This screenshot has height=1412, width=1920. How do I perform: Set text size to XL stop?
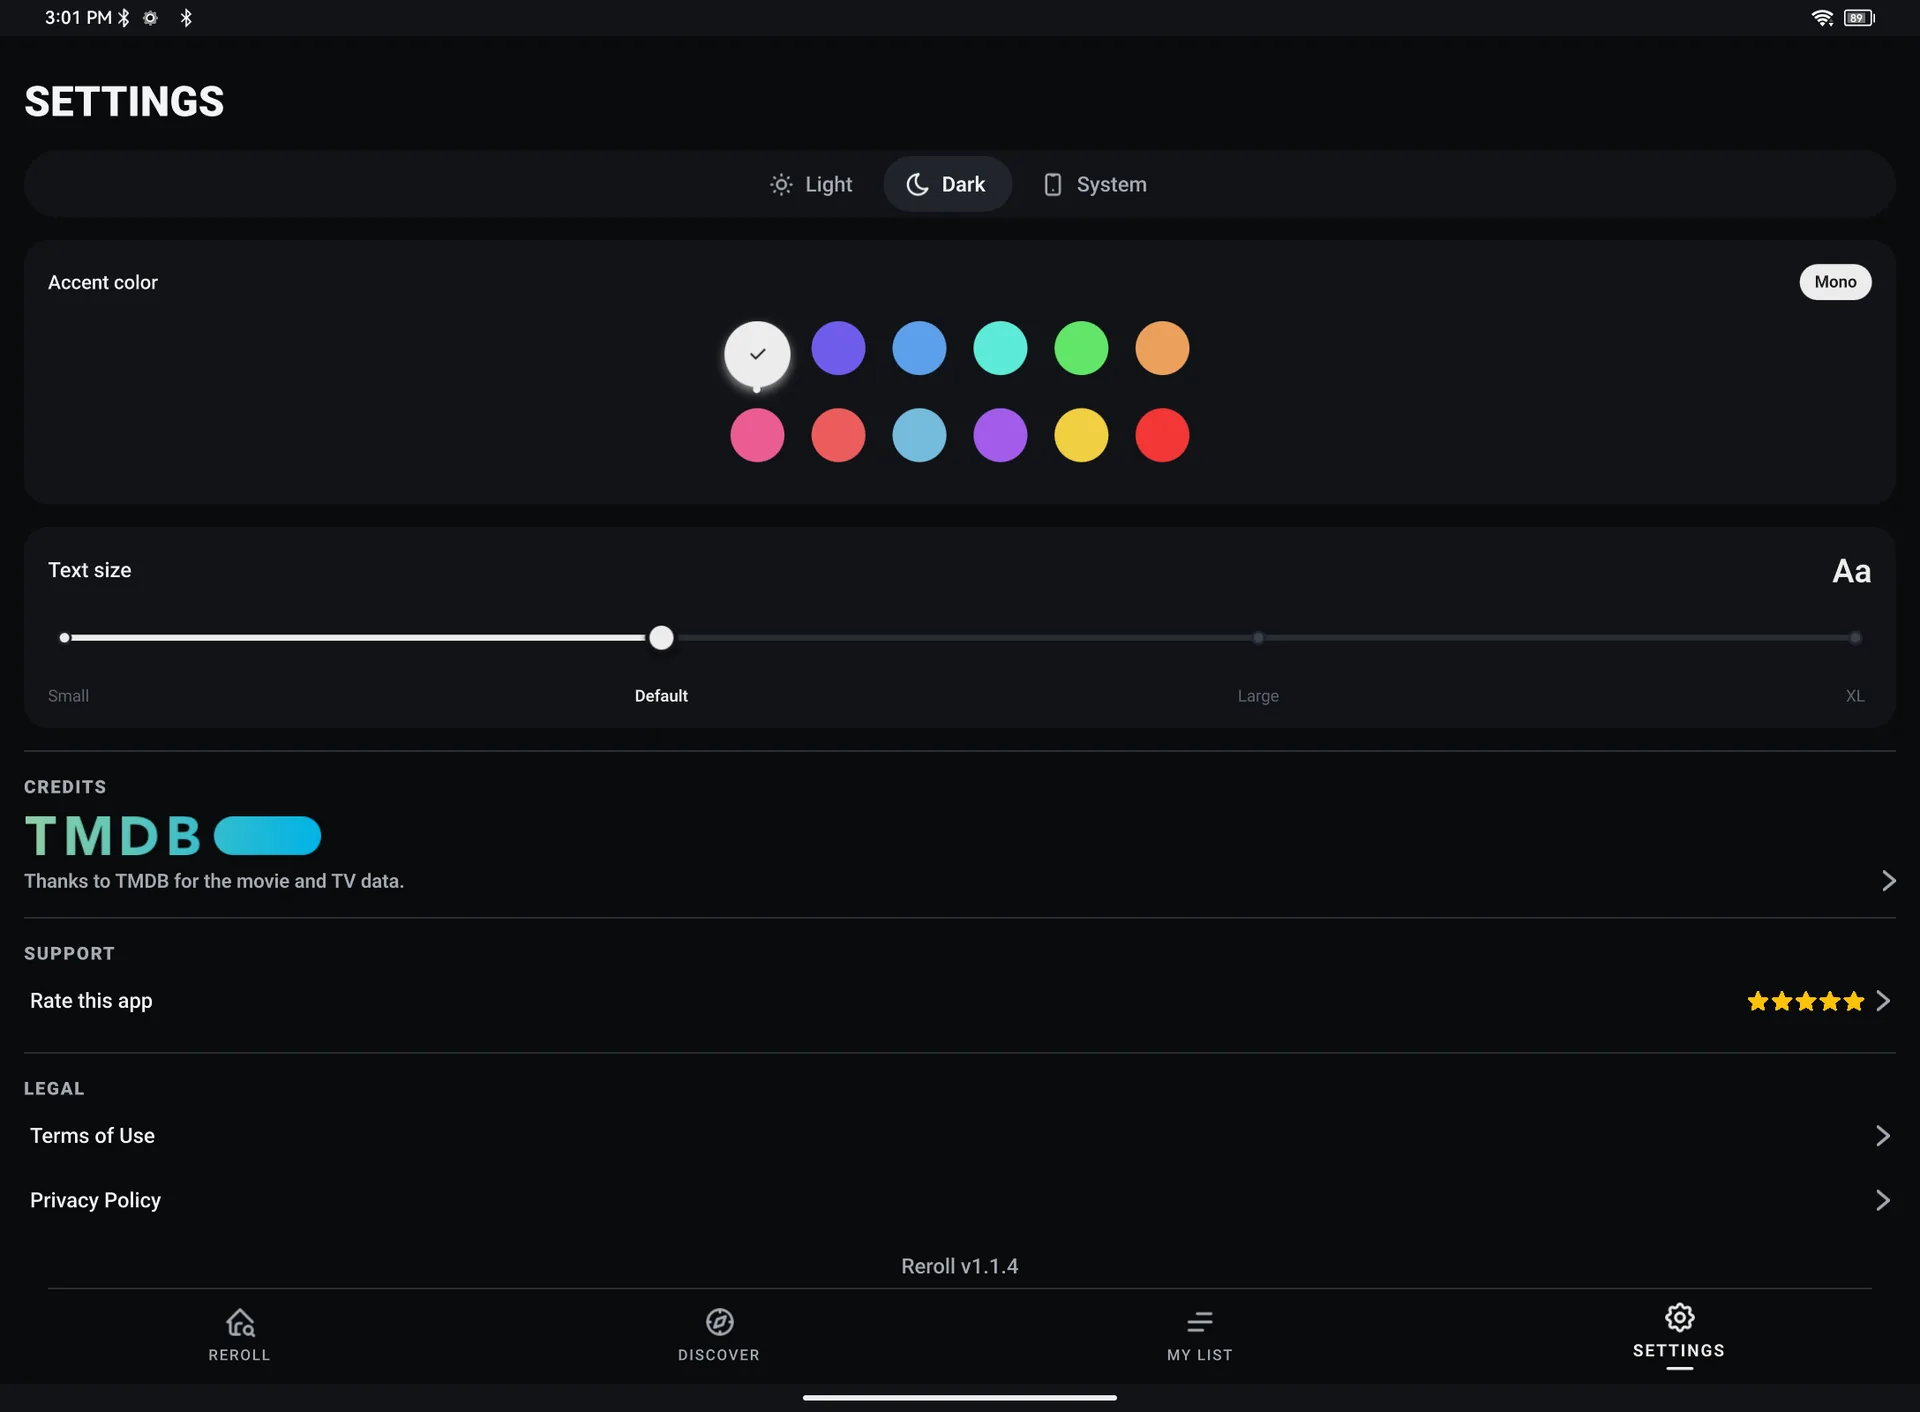(1855, 638)
